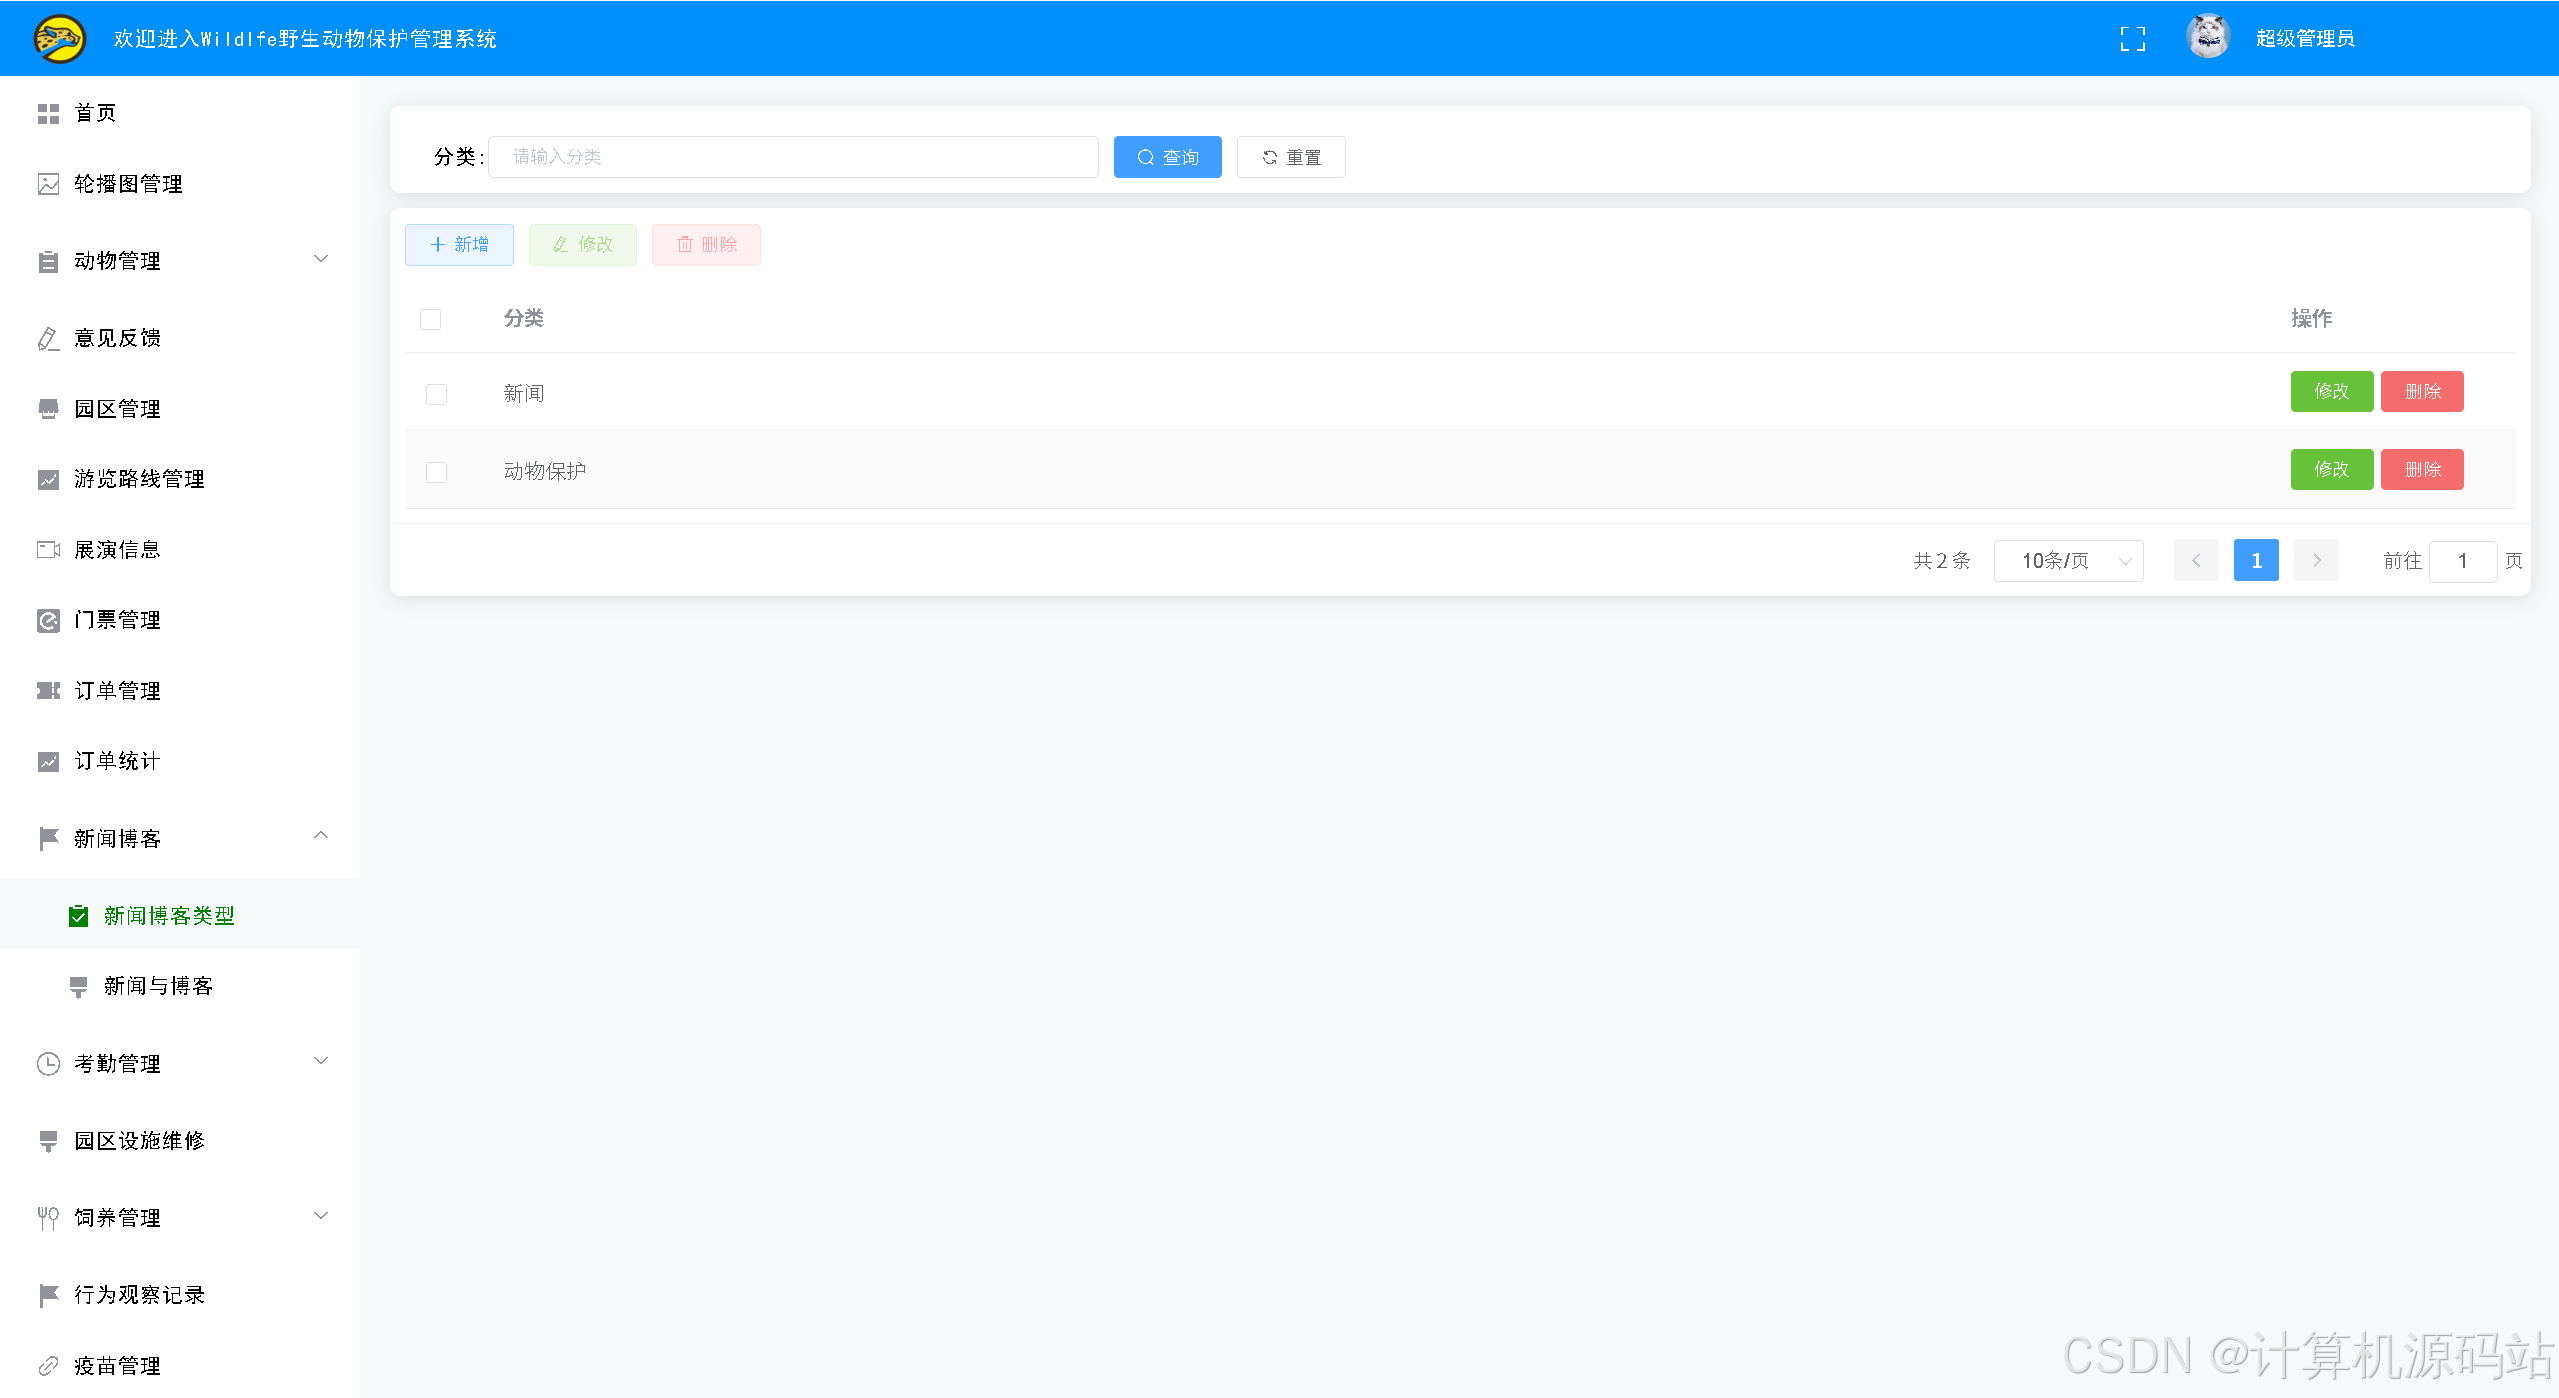Open 轮播图管理 menu item
Screen dimensions: 2559x1398
point(180,184)
